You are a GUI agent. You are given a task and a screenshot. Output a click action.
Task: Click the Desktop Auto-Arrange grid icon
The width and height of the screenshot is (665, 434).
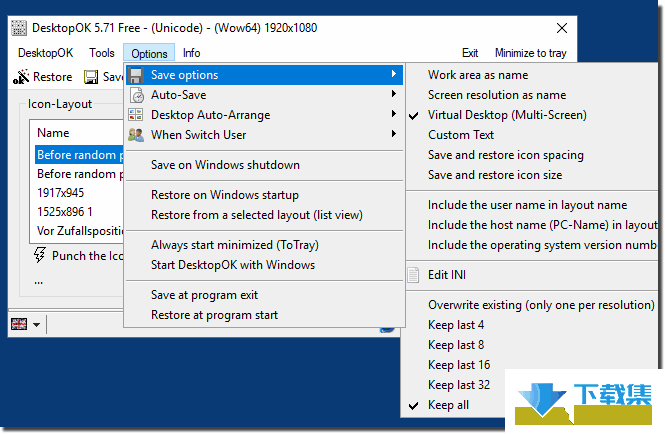point(136,115)
